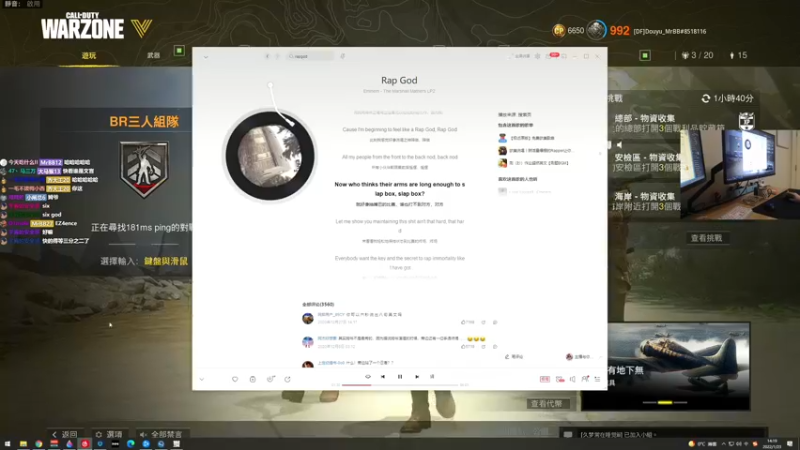
Task: Click the Warzone chat message icon
Action: click(x=568, y=435)
